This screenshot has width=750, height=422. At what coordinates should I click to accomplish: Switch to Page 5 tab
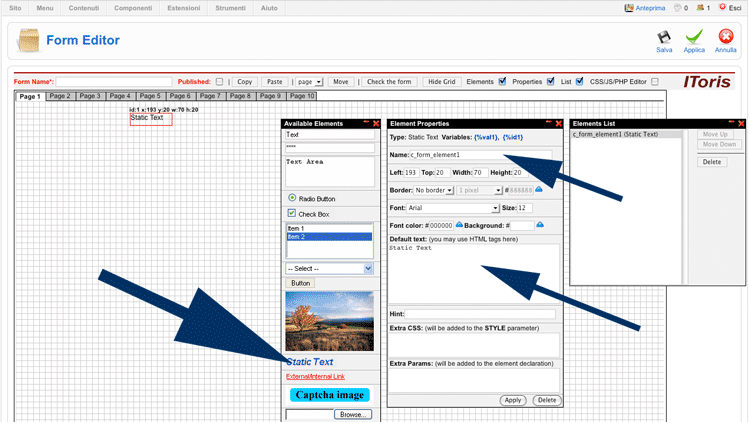pyautogui.click(x=150, y=96)
